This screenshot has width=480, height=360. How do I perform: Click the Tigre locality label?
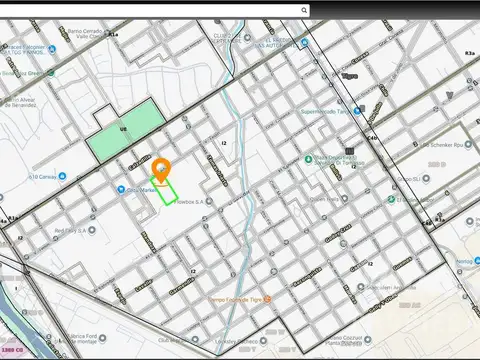(x=350, y=76)
